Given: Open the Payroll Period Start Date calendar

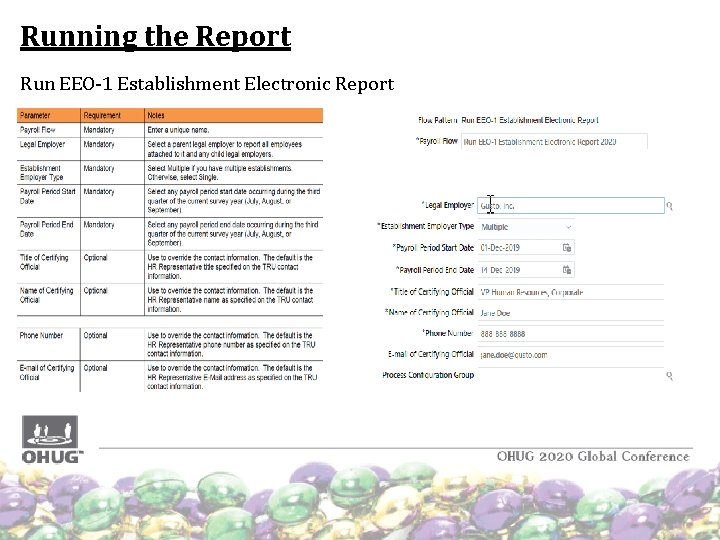Looking at the screenshot, I should click(x=567, y=248).
